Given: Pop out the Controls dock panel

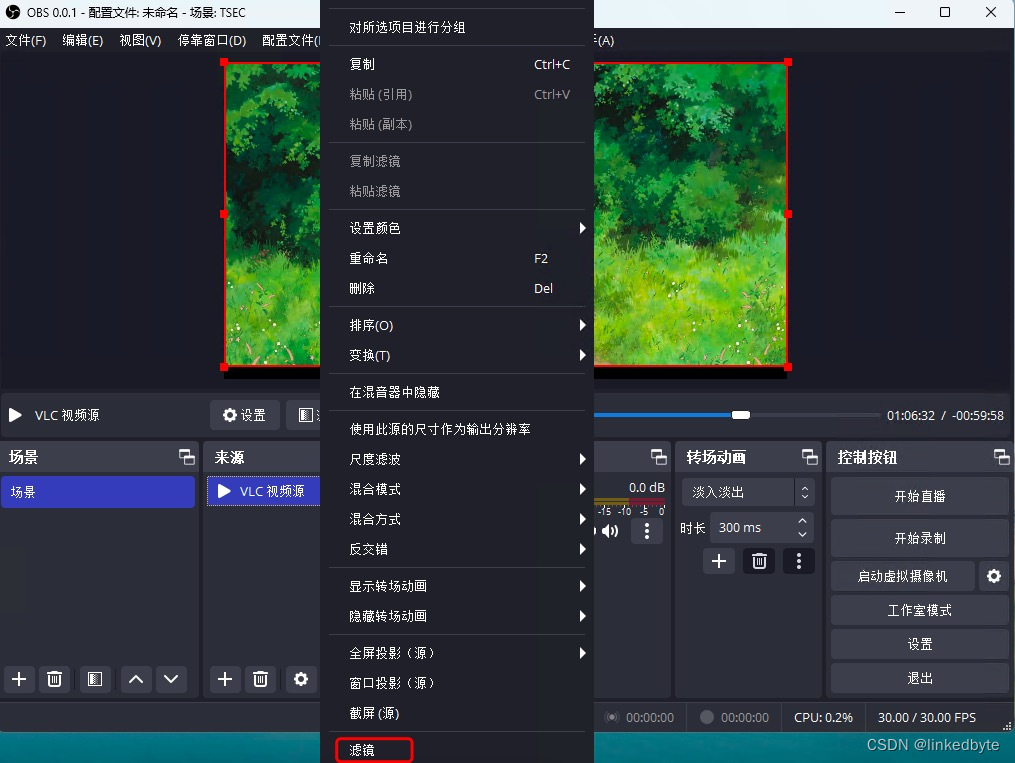Looking at the screenshot, I should tap(1001, 457).
